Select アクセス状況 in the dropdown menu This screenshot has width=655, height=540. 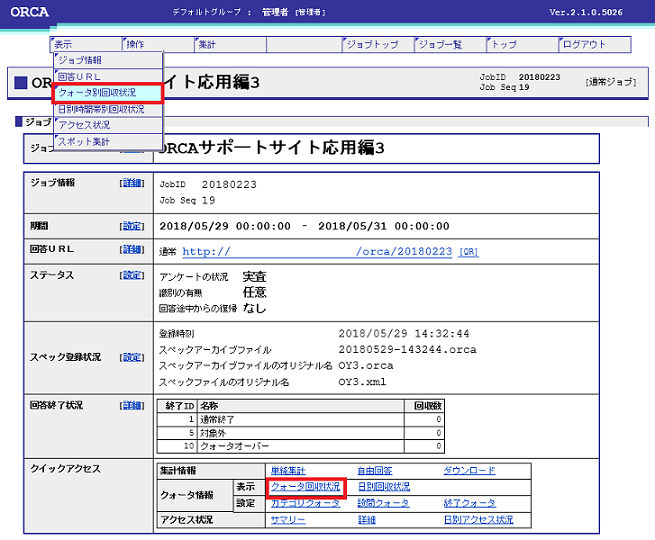click(x=108, y=125)
